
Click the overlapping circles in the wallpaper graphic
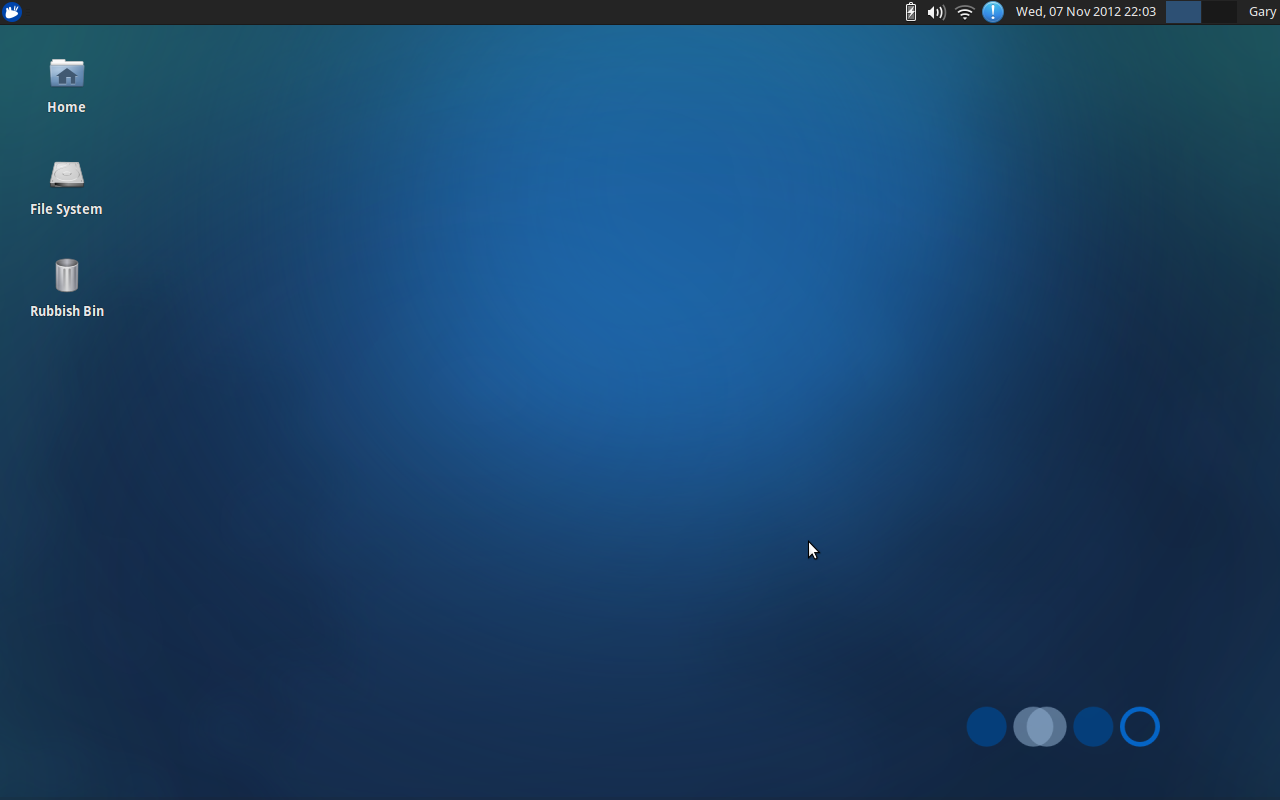click(x=1040, y=726)
